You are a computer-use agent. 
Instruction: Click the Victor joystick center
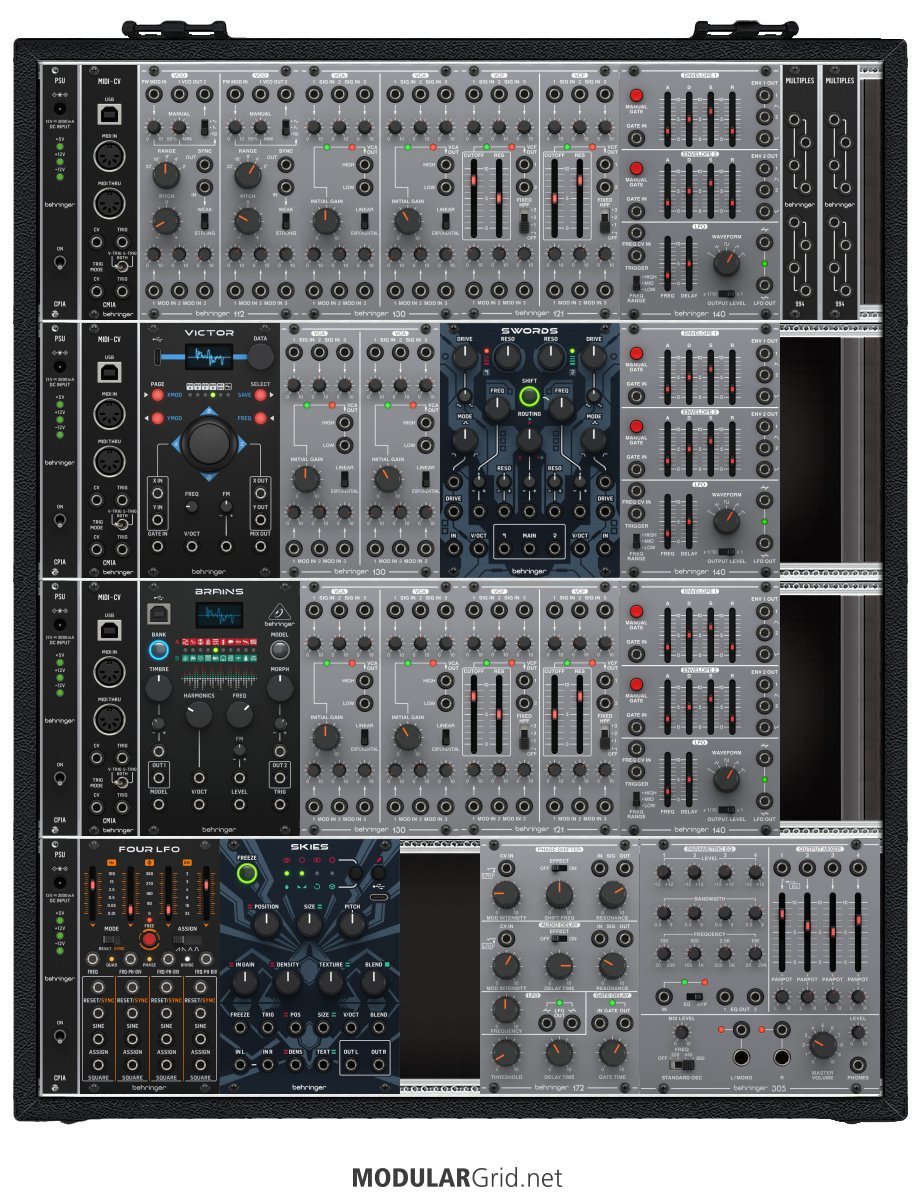[208, 442]
